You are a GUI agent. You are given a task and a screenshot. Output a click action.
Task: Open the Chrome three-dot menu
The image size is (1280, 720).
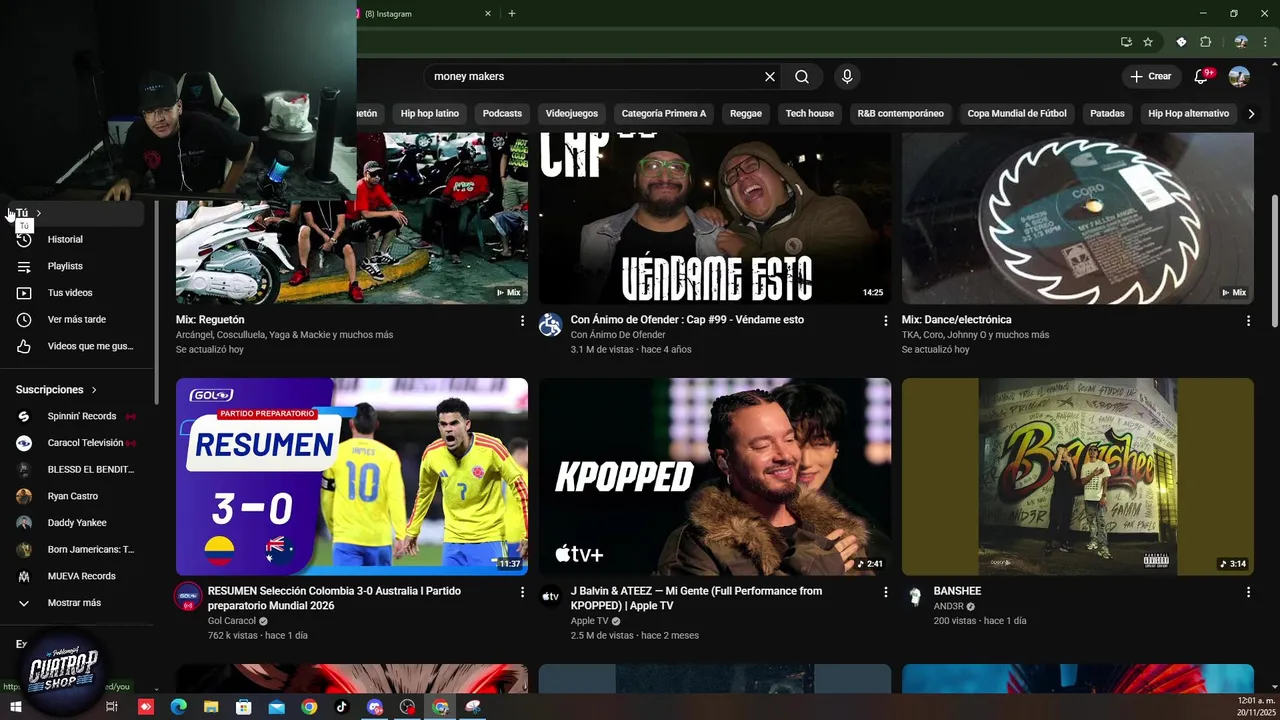click(x=1264, y=42)
